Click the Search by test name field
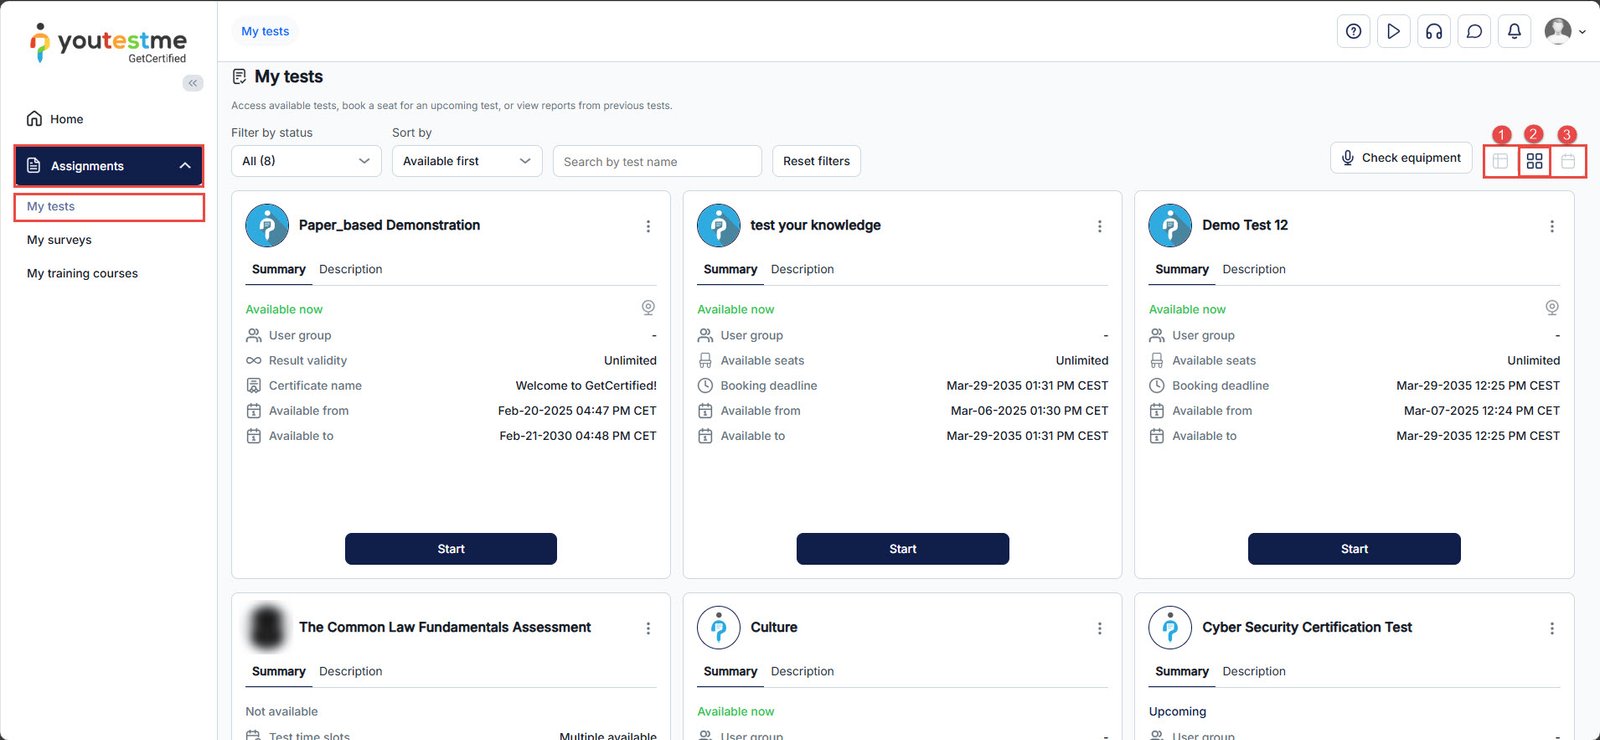This screenshot has height=740, width=1600. tap(656, 161)
